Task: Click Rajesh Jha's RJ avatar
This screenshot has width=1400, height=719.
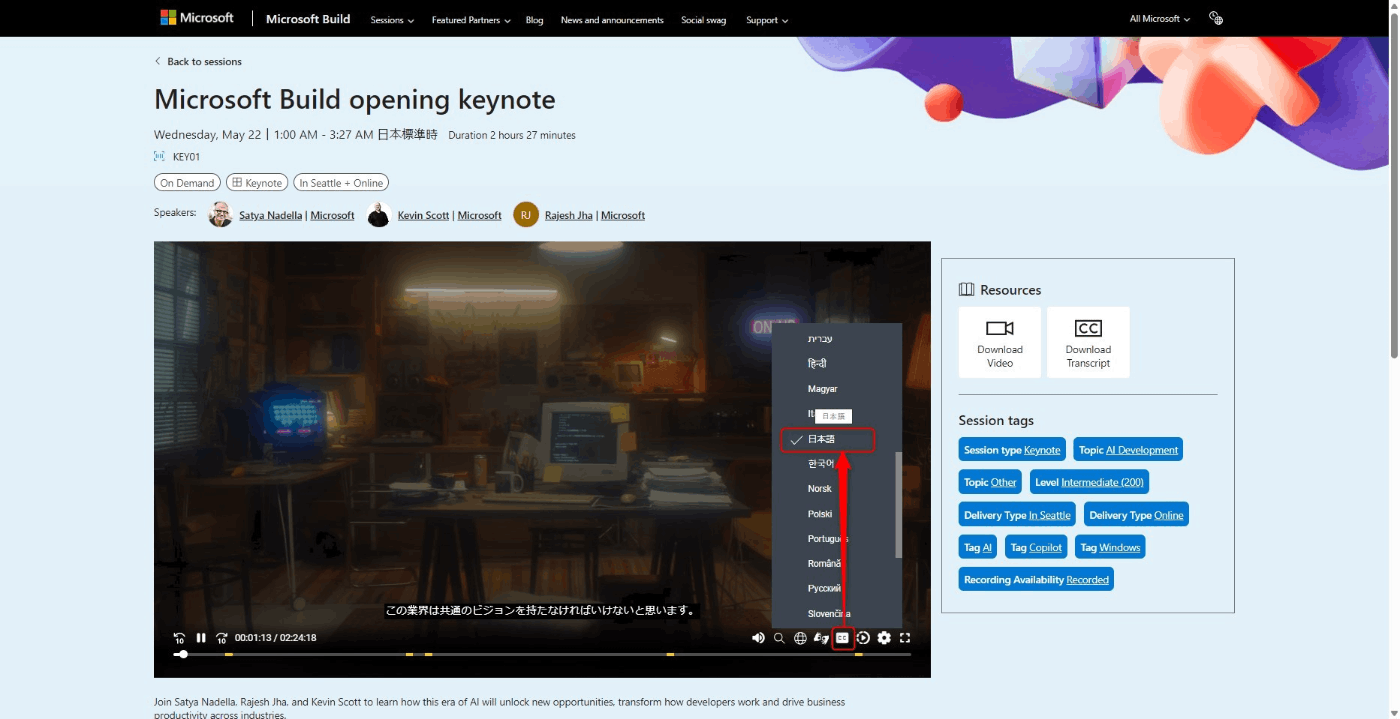Action: 526,214
